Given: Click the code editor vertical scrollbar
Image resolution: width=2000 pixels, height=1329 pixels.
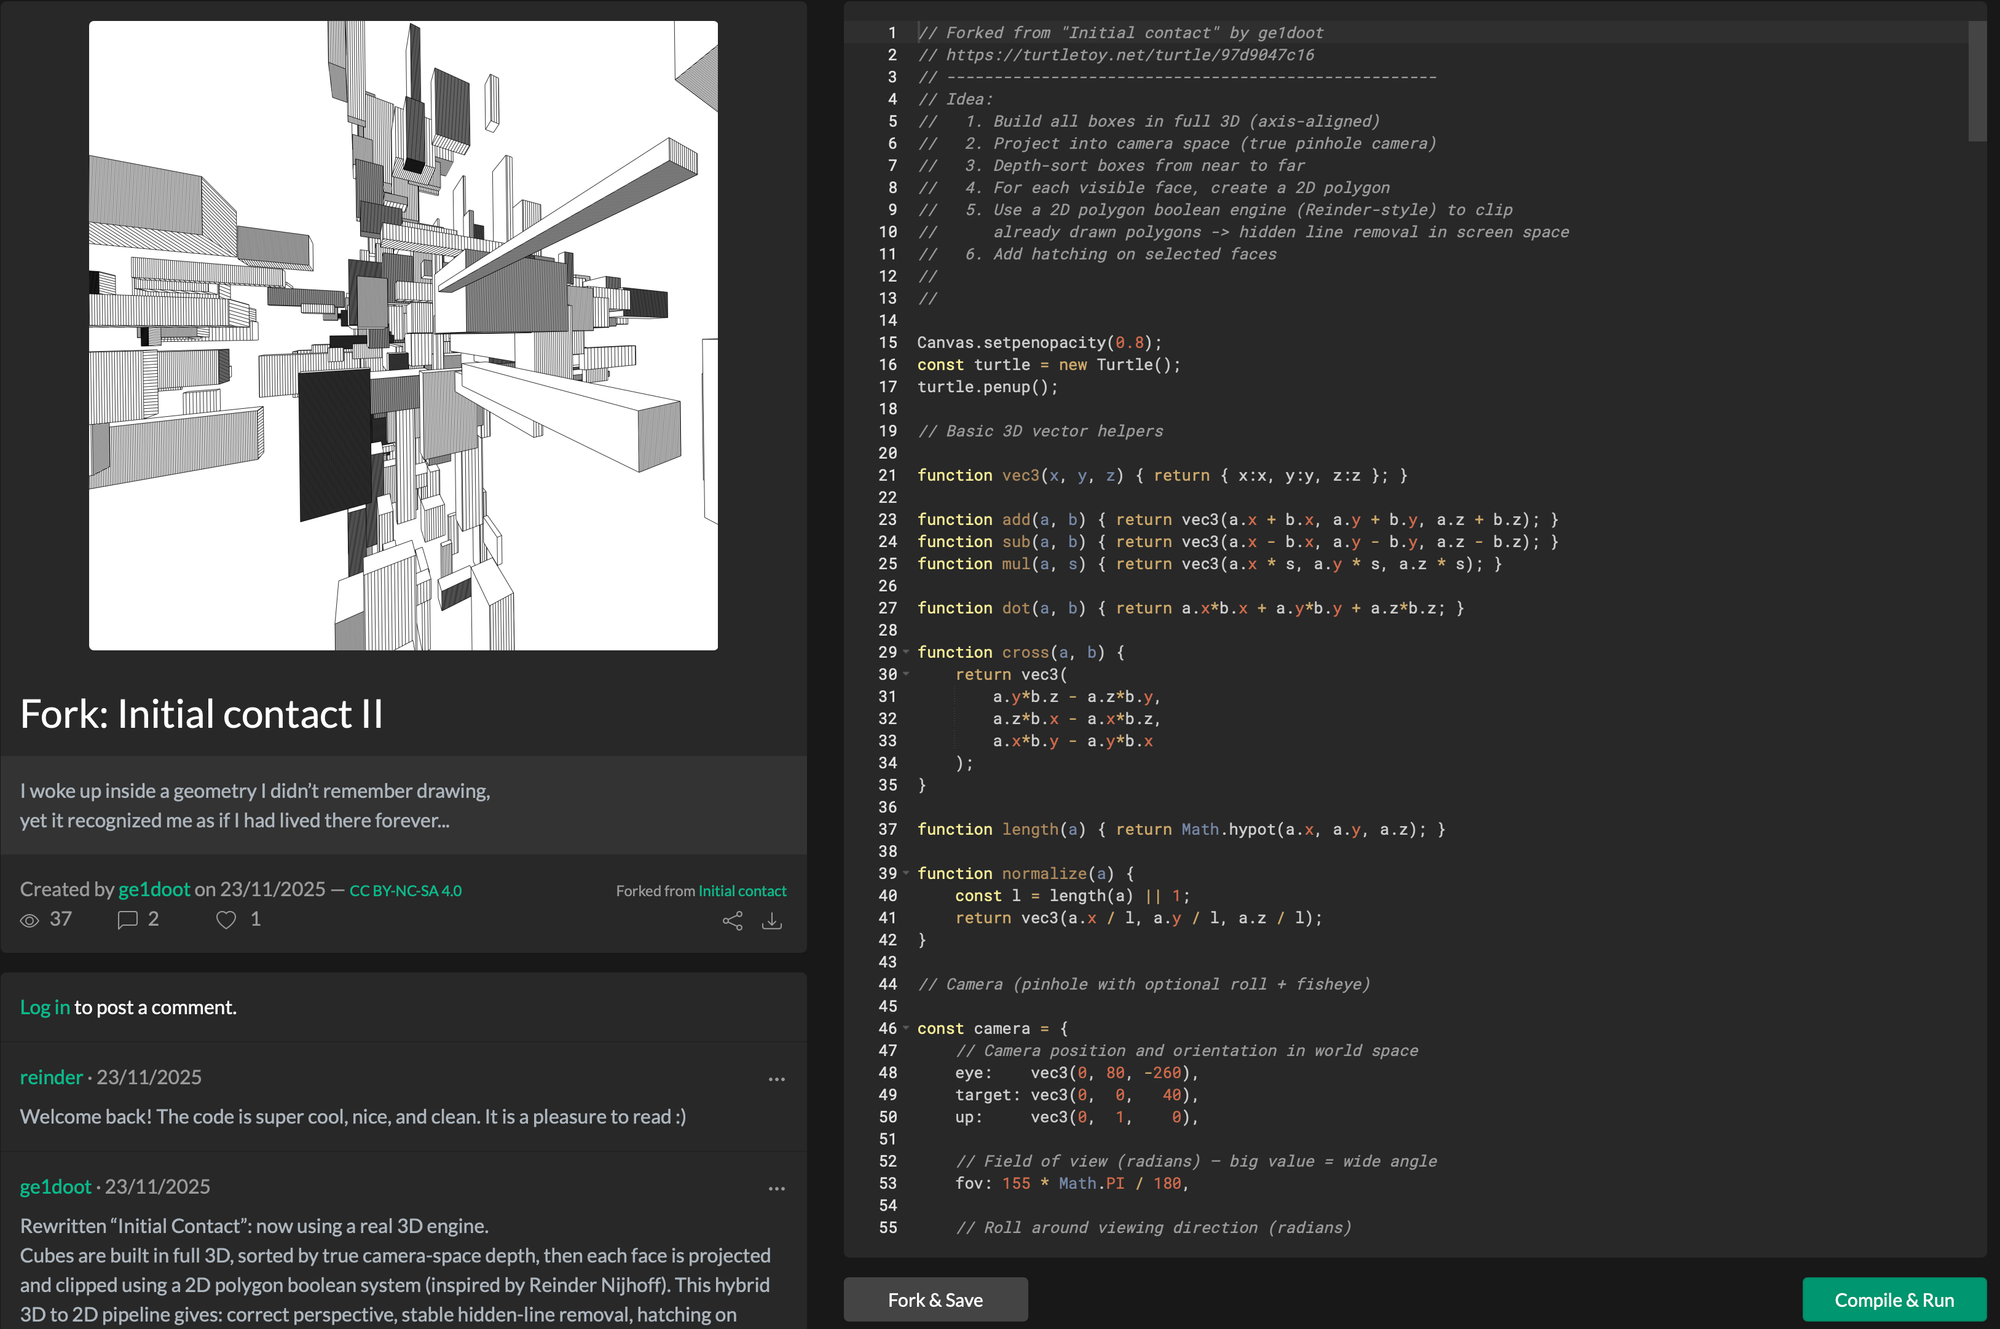Looking at the screenshot, I should 1976,82.
